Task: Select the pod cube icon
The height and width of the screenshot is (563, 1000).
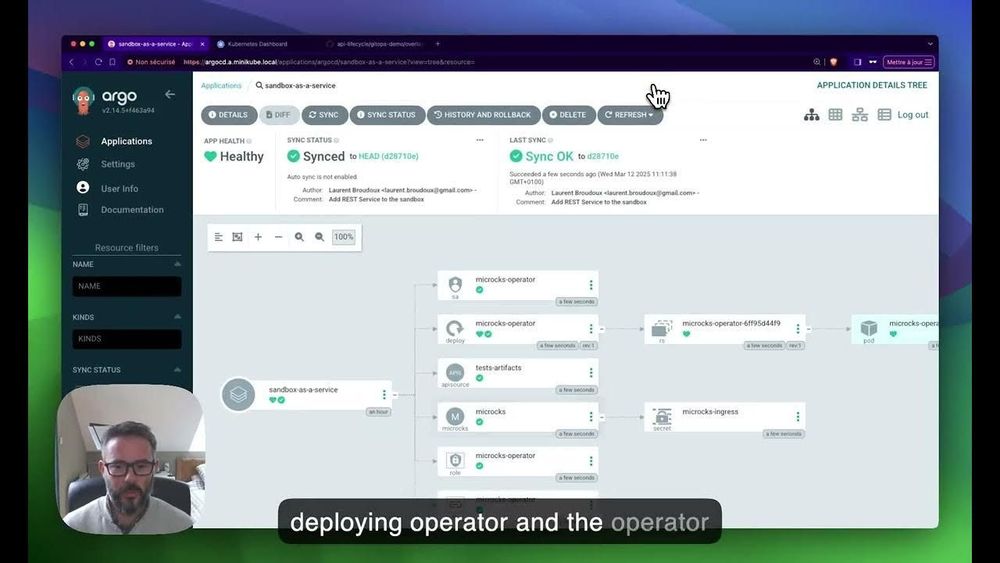Action: click(x=869, y=328)
